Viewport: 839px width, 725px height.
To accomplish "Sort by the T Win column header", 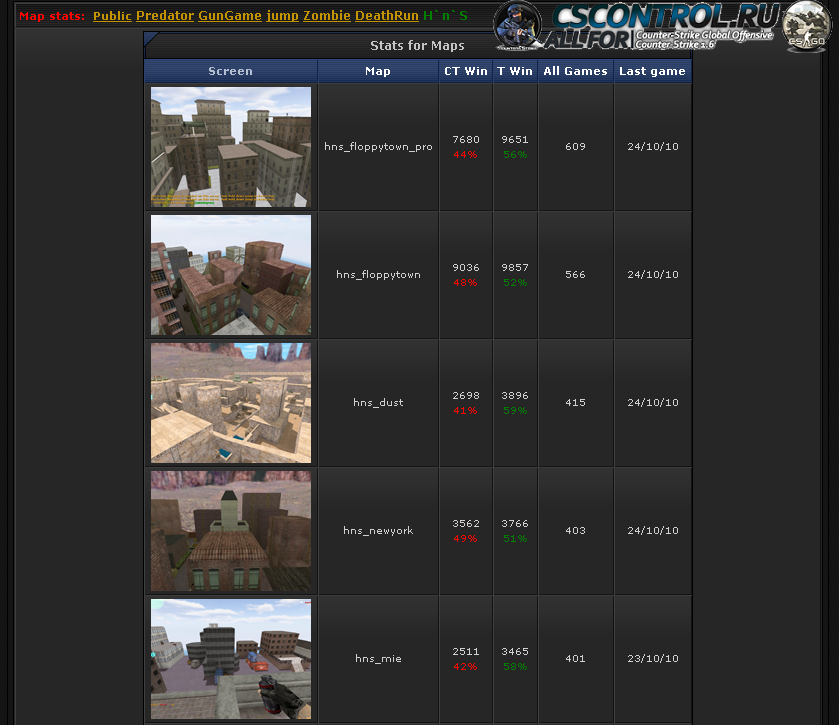I will pos(515,71).
